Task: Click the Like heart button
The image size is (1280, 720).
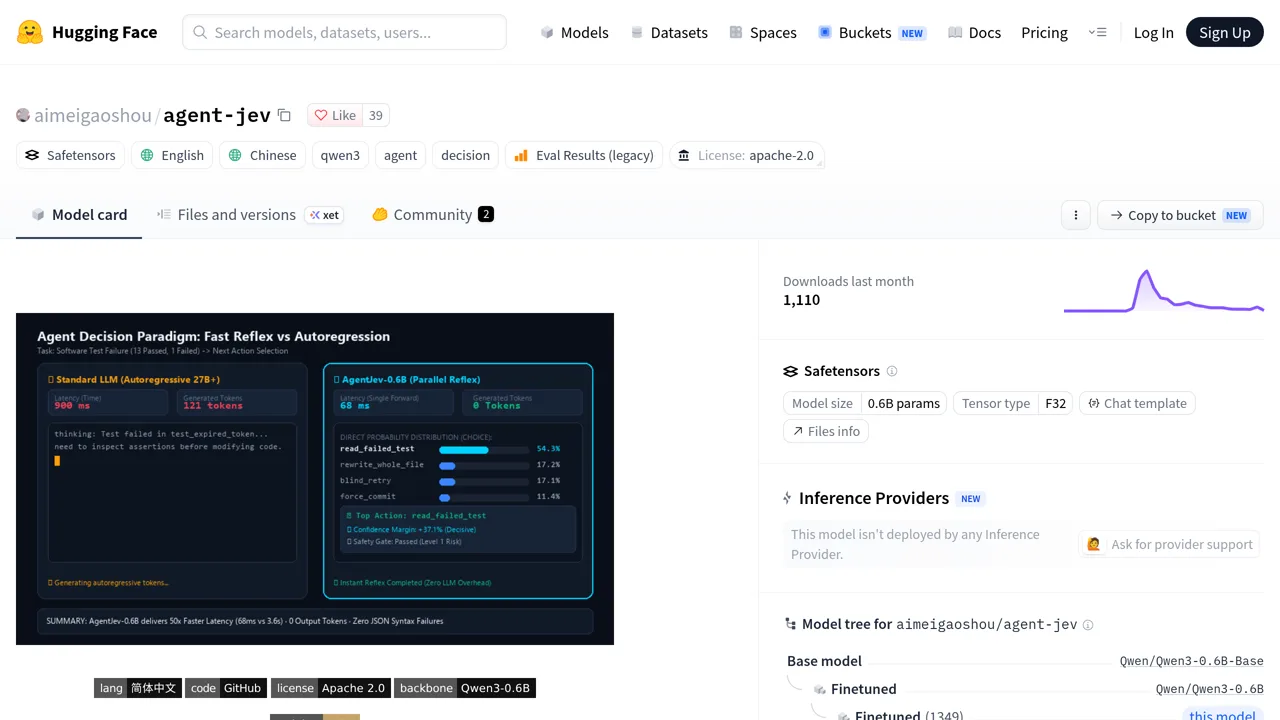Action: coord(335,115)
